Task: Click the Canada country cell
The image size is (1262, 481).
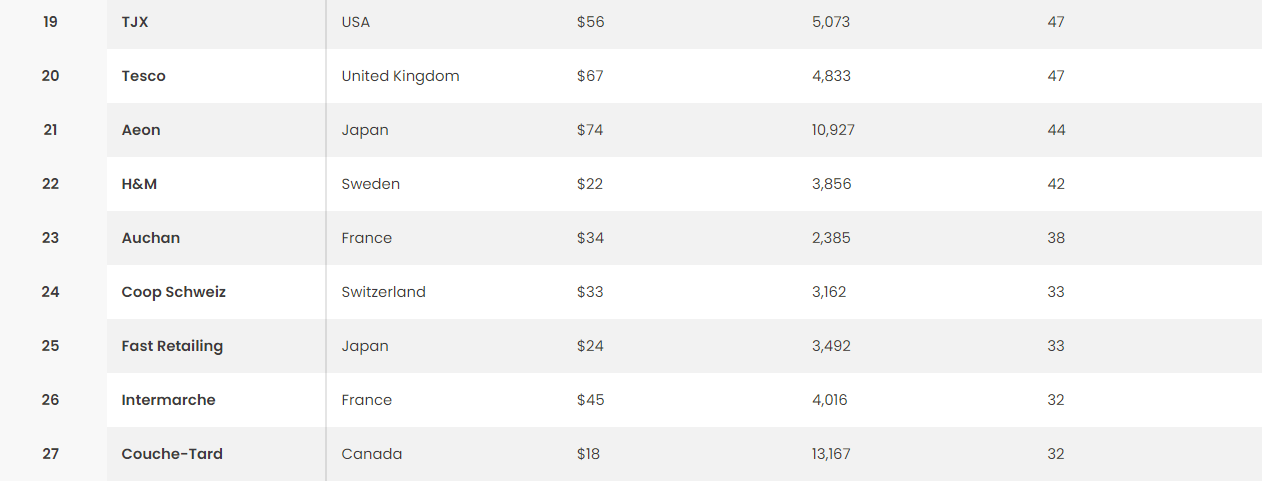Action: [372, 454]
